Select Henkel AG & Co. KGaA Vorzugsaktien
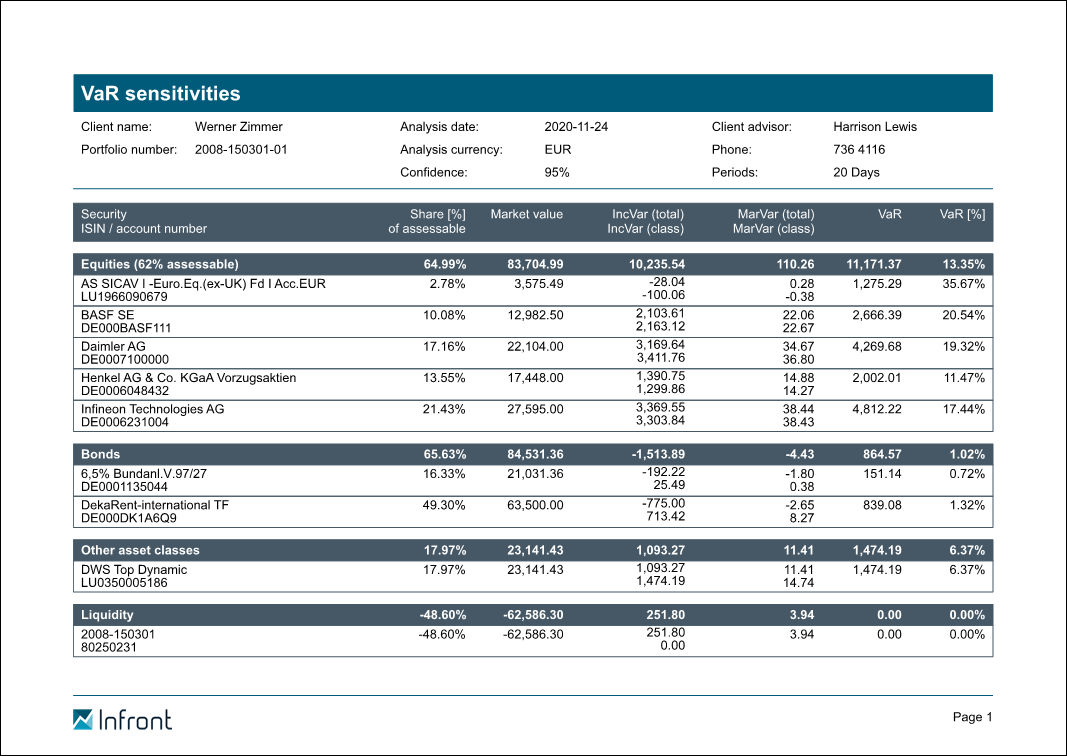This screenshot has height=756, width=1067. [x=188, y=378]
